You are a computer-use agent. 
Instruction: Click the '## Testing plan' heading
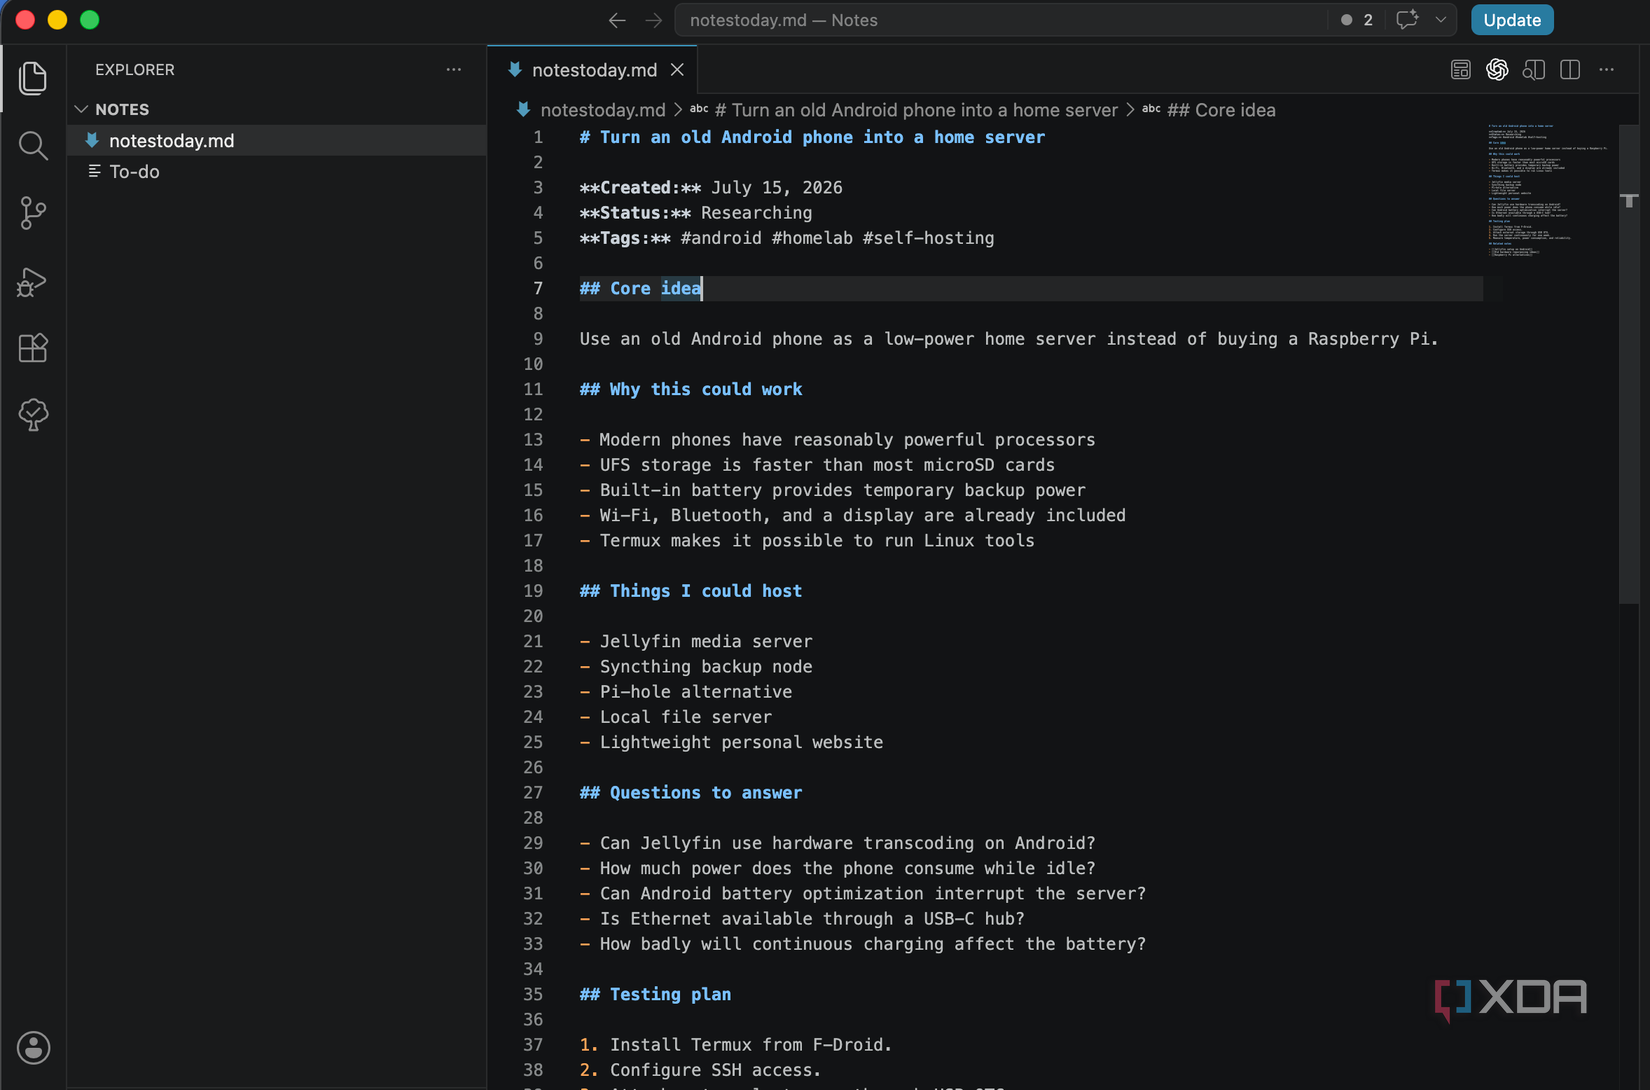(655, 995)
